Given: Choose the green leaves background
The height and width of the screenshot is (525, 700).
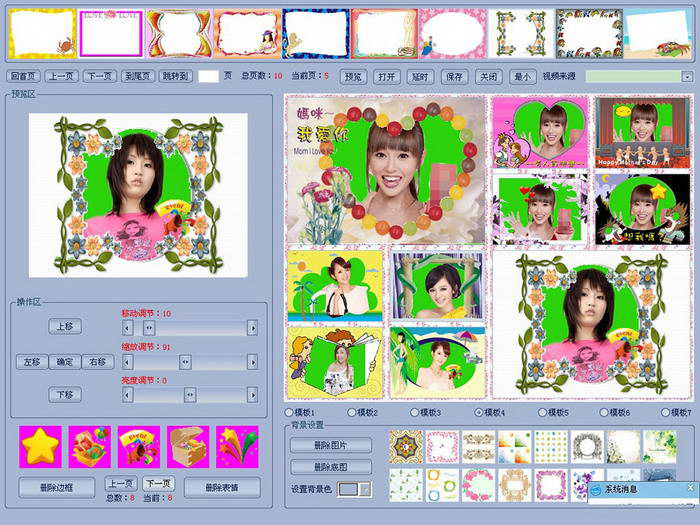Looking at the screenshot, I should (659, 447).
